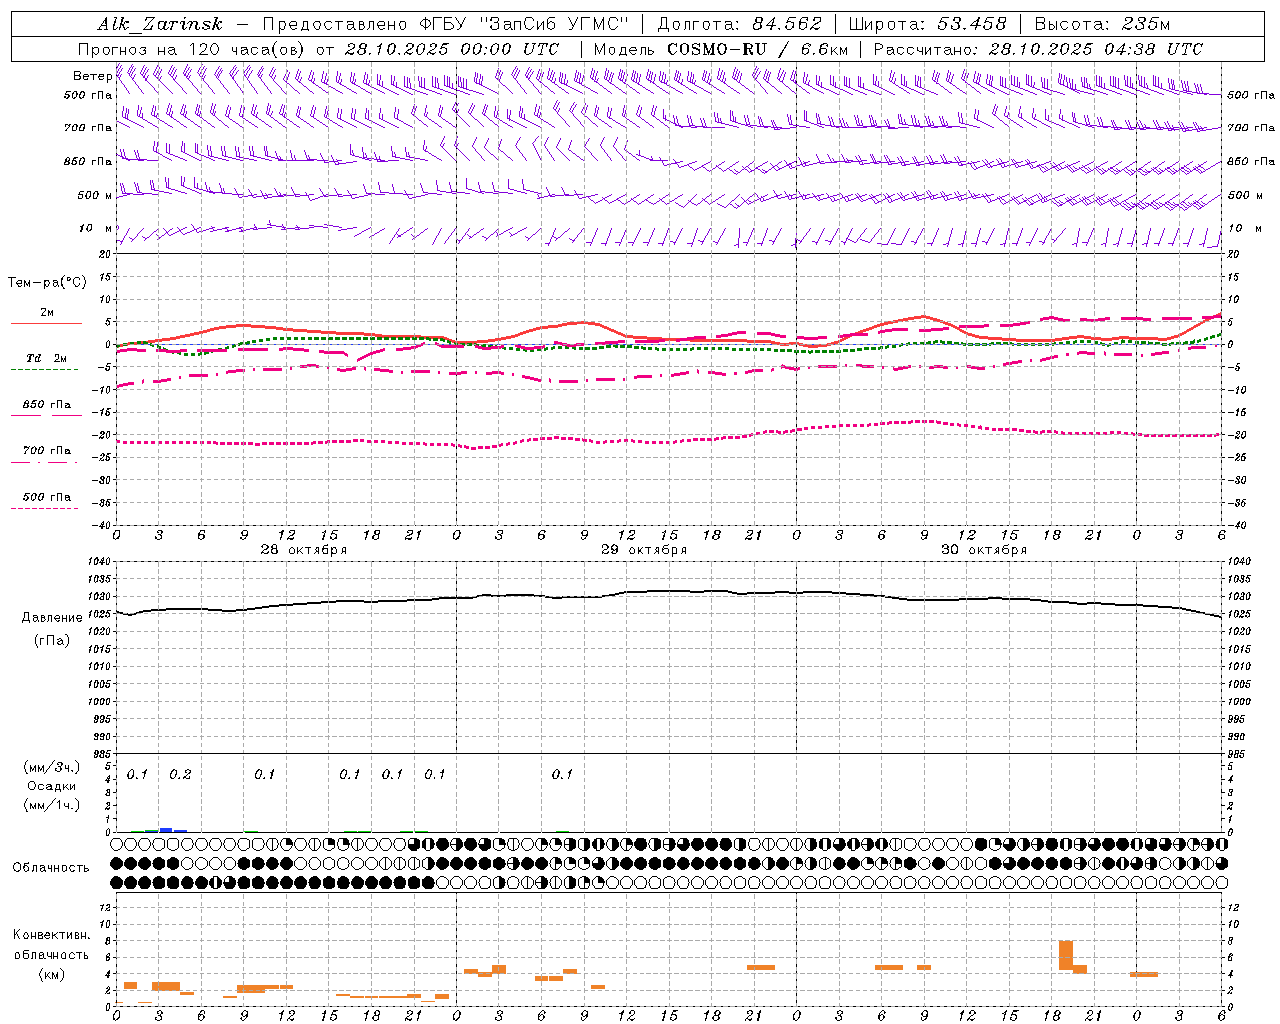Viewport: 1280px width, 1024px height.
Task: Click the Давление pressure panel label
Action: 52,618
